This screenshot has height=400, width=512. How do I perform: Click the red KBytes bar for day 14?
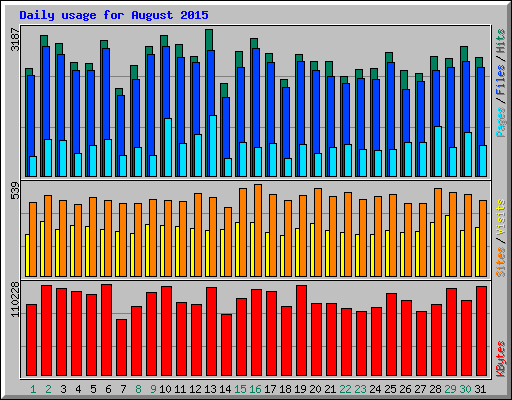pos(227,345)
